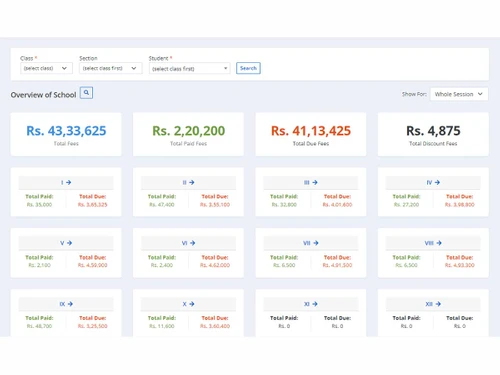Click class VII due value Rs. 4,91,500
The width and height of the screenshot is (500, 375).
337,265
